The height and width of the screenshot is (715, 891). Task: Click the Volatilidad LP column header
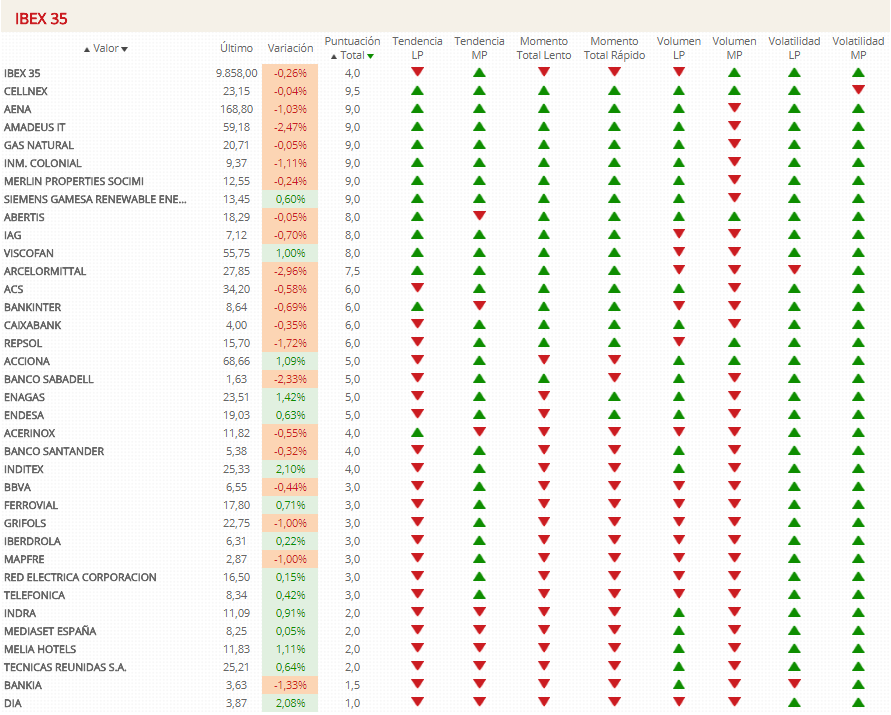point(794,48)
